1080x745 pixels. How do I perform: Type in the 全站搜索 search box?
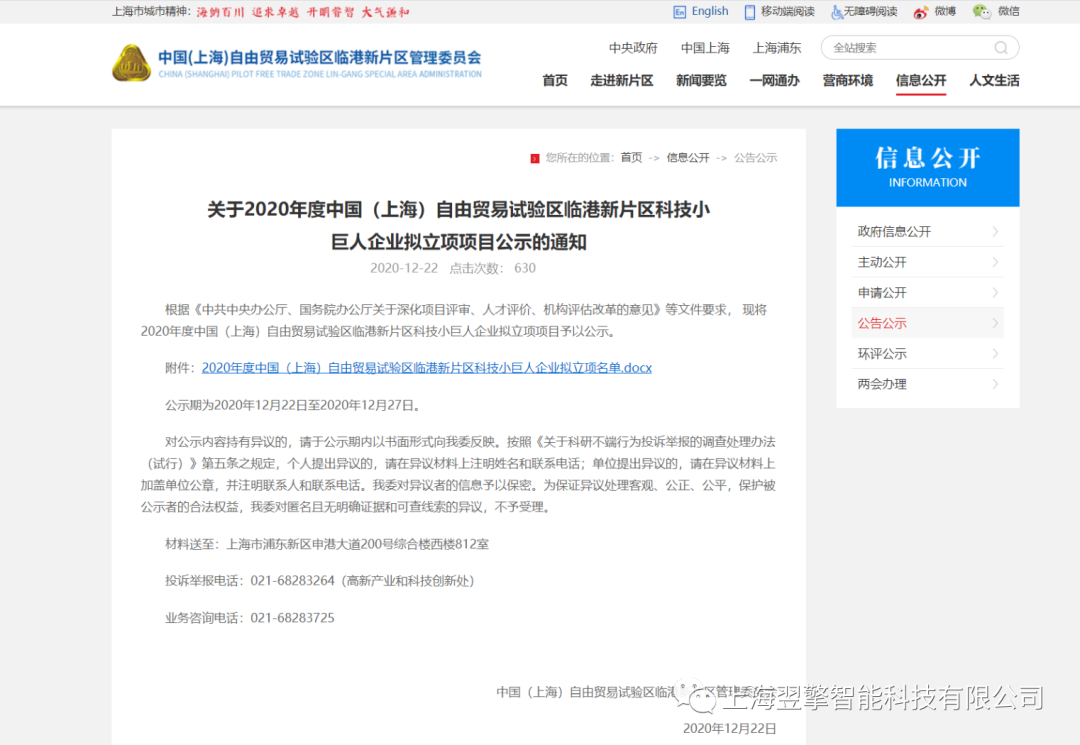click(905, 48)
